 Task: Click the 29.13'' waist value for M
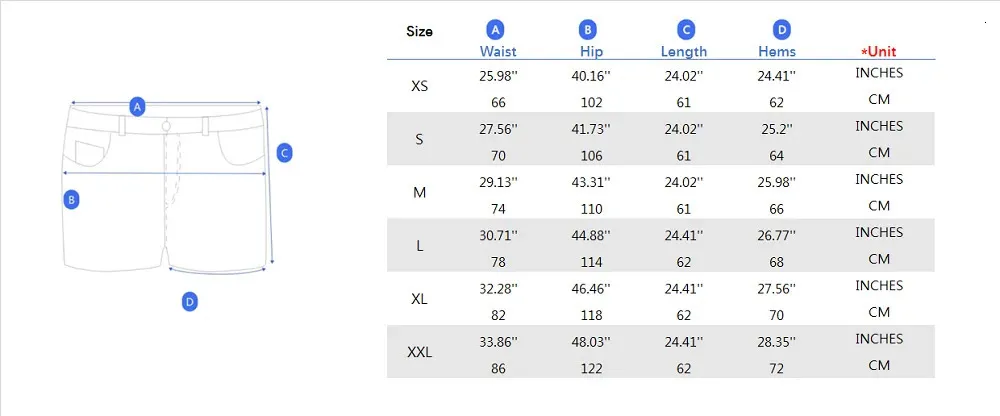click(498, 182)
